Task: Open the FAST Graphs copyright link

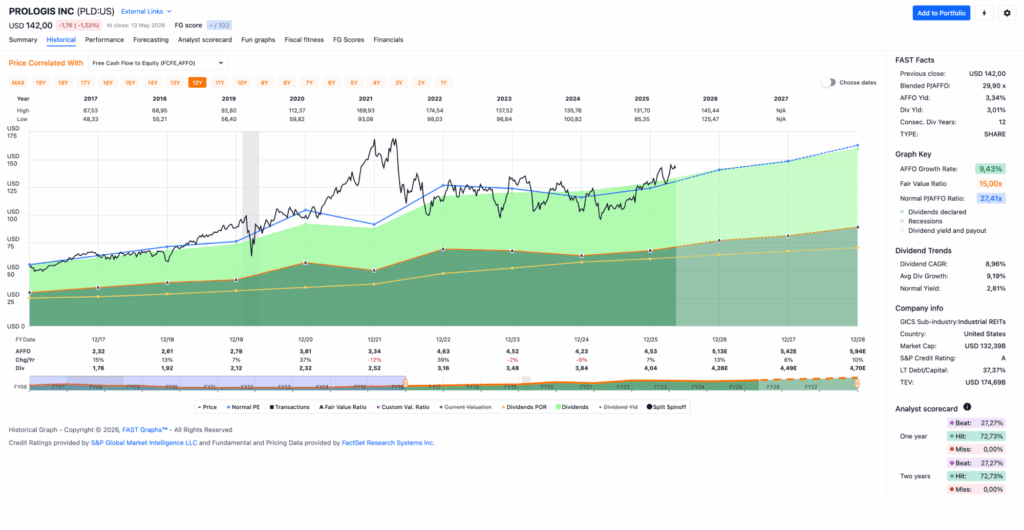Action: click(145, 430)
